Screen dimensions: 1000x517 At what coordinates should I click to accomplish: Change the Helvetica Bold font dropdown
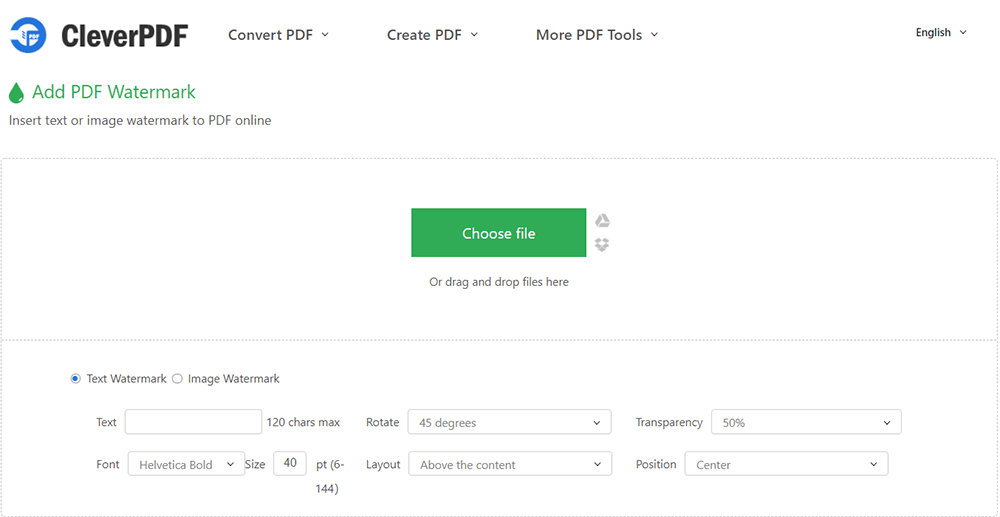[x=186, y=465]
